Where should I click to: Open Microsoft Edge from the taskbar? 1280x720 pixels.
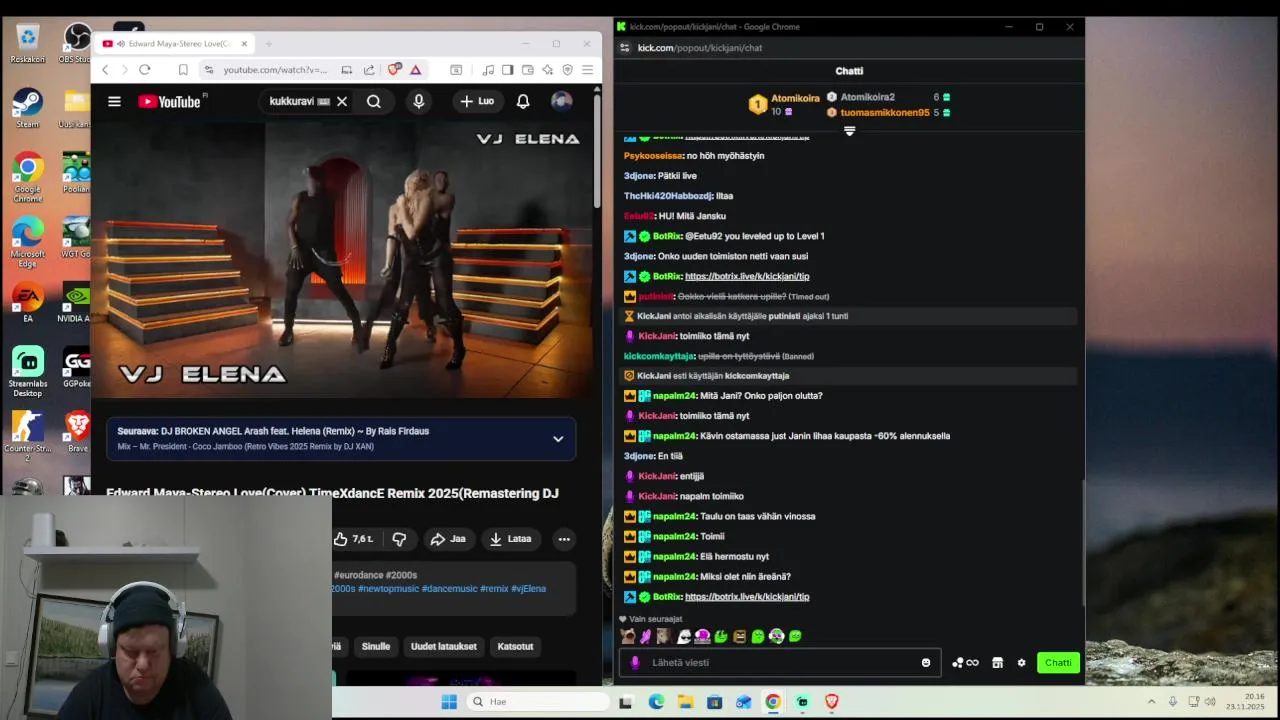(x=656, y=701)
